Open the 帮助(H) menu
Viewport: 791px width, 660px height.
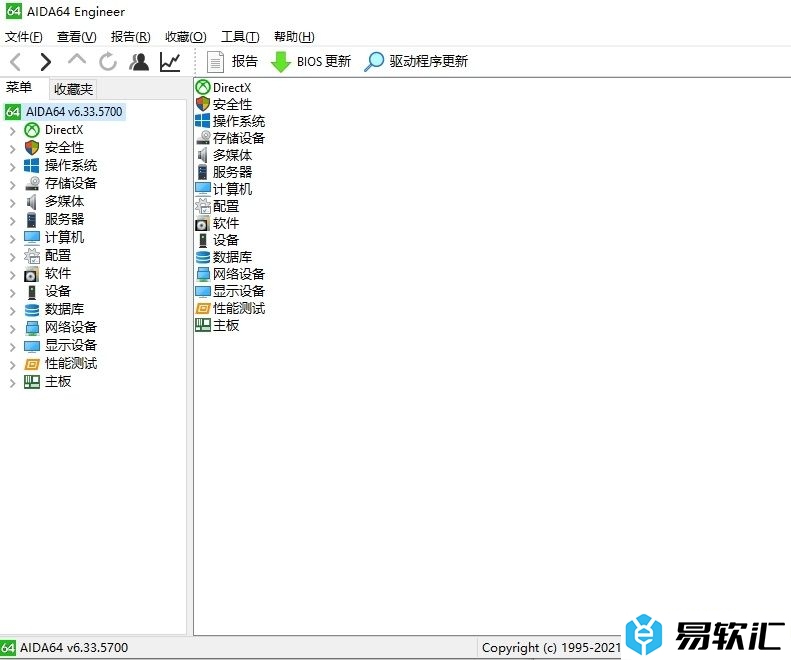[294, 37]
